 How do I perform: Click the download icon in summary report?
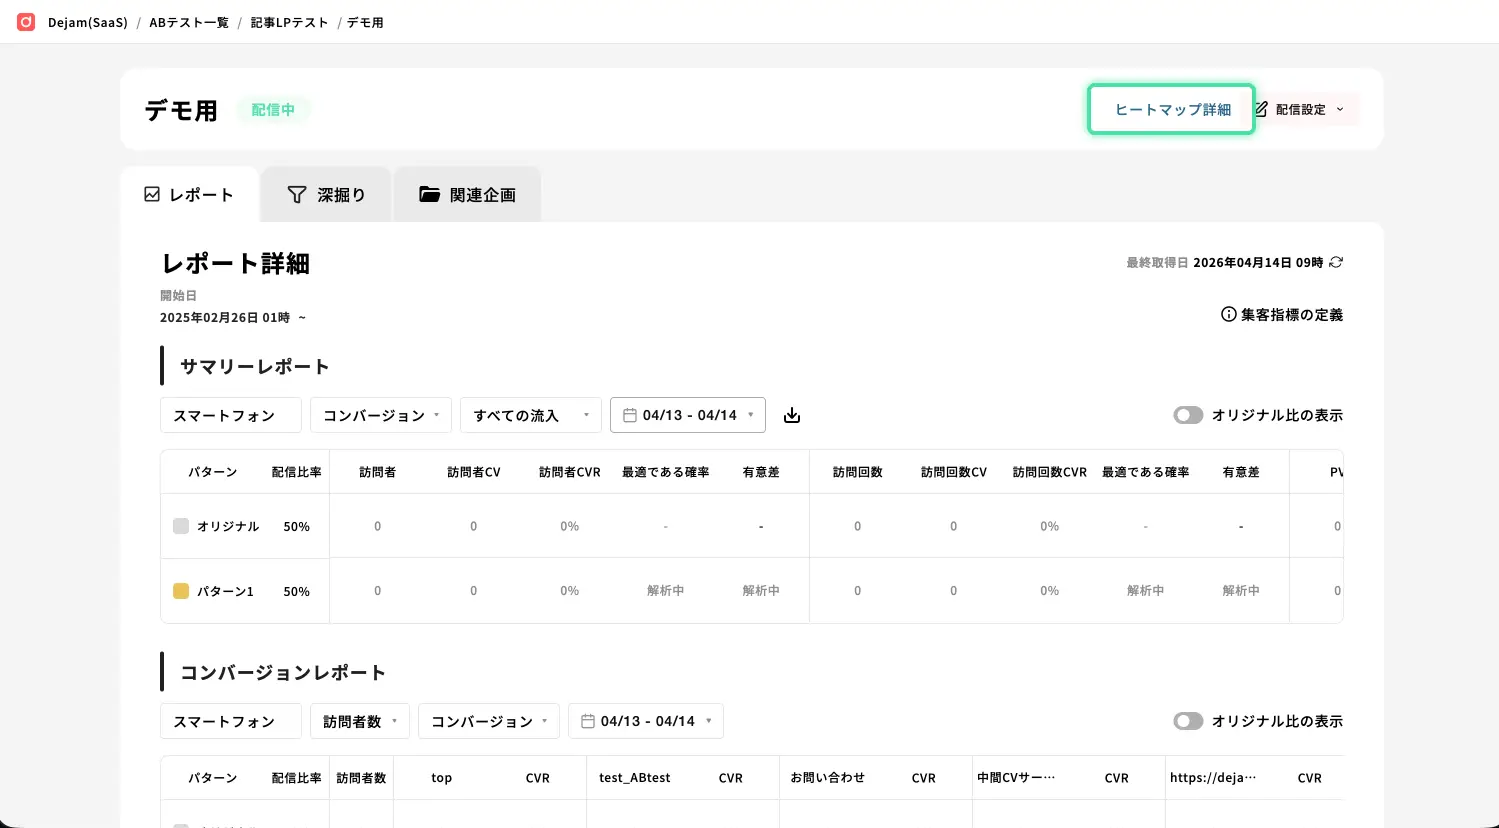[x=792, y=415]
